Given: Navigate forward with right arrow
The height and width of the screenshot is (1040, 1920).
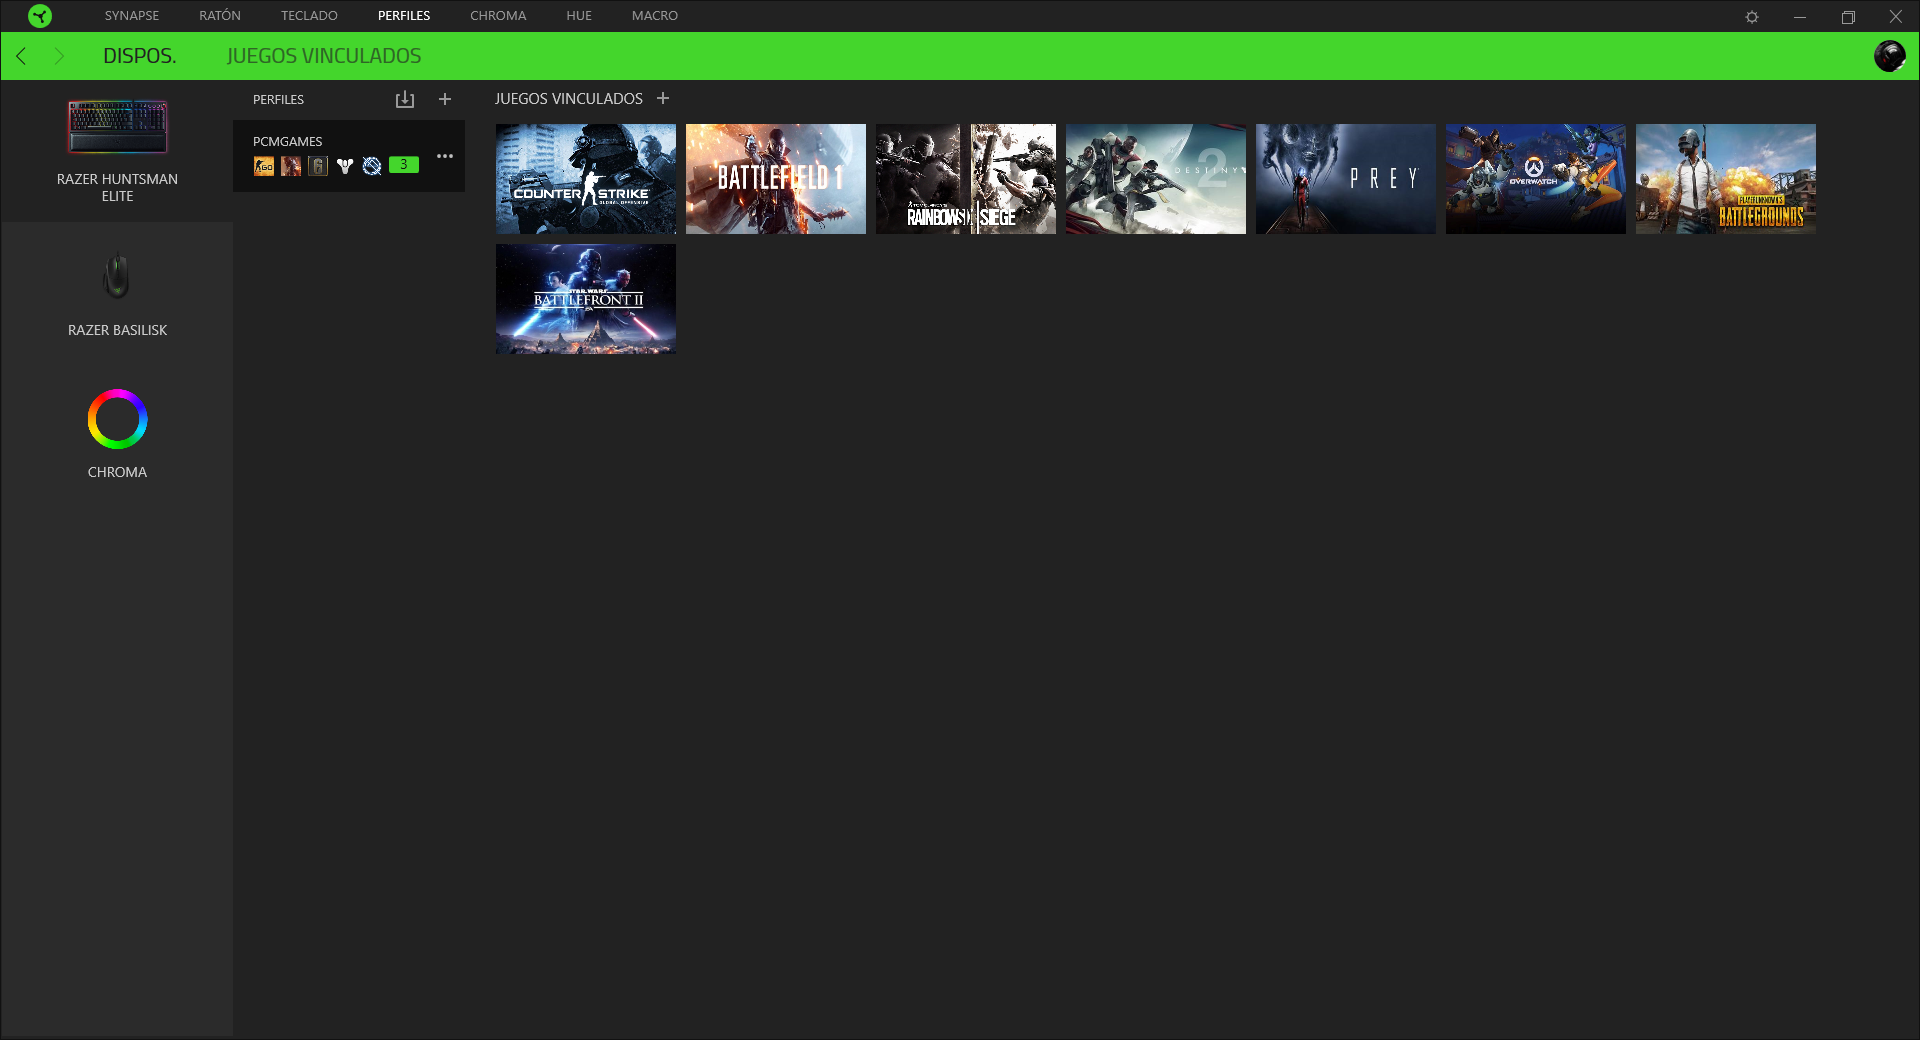Looking at the screenshot, I should point(59,56).
